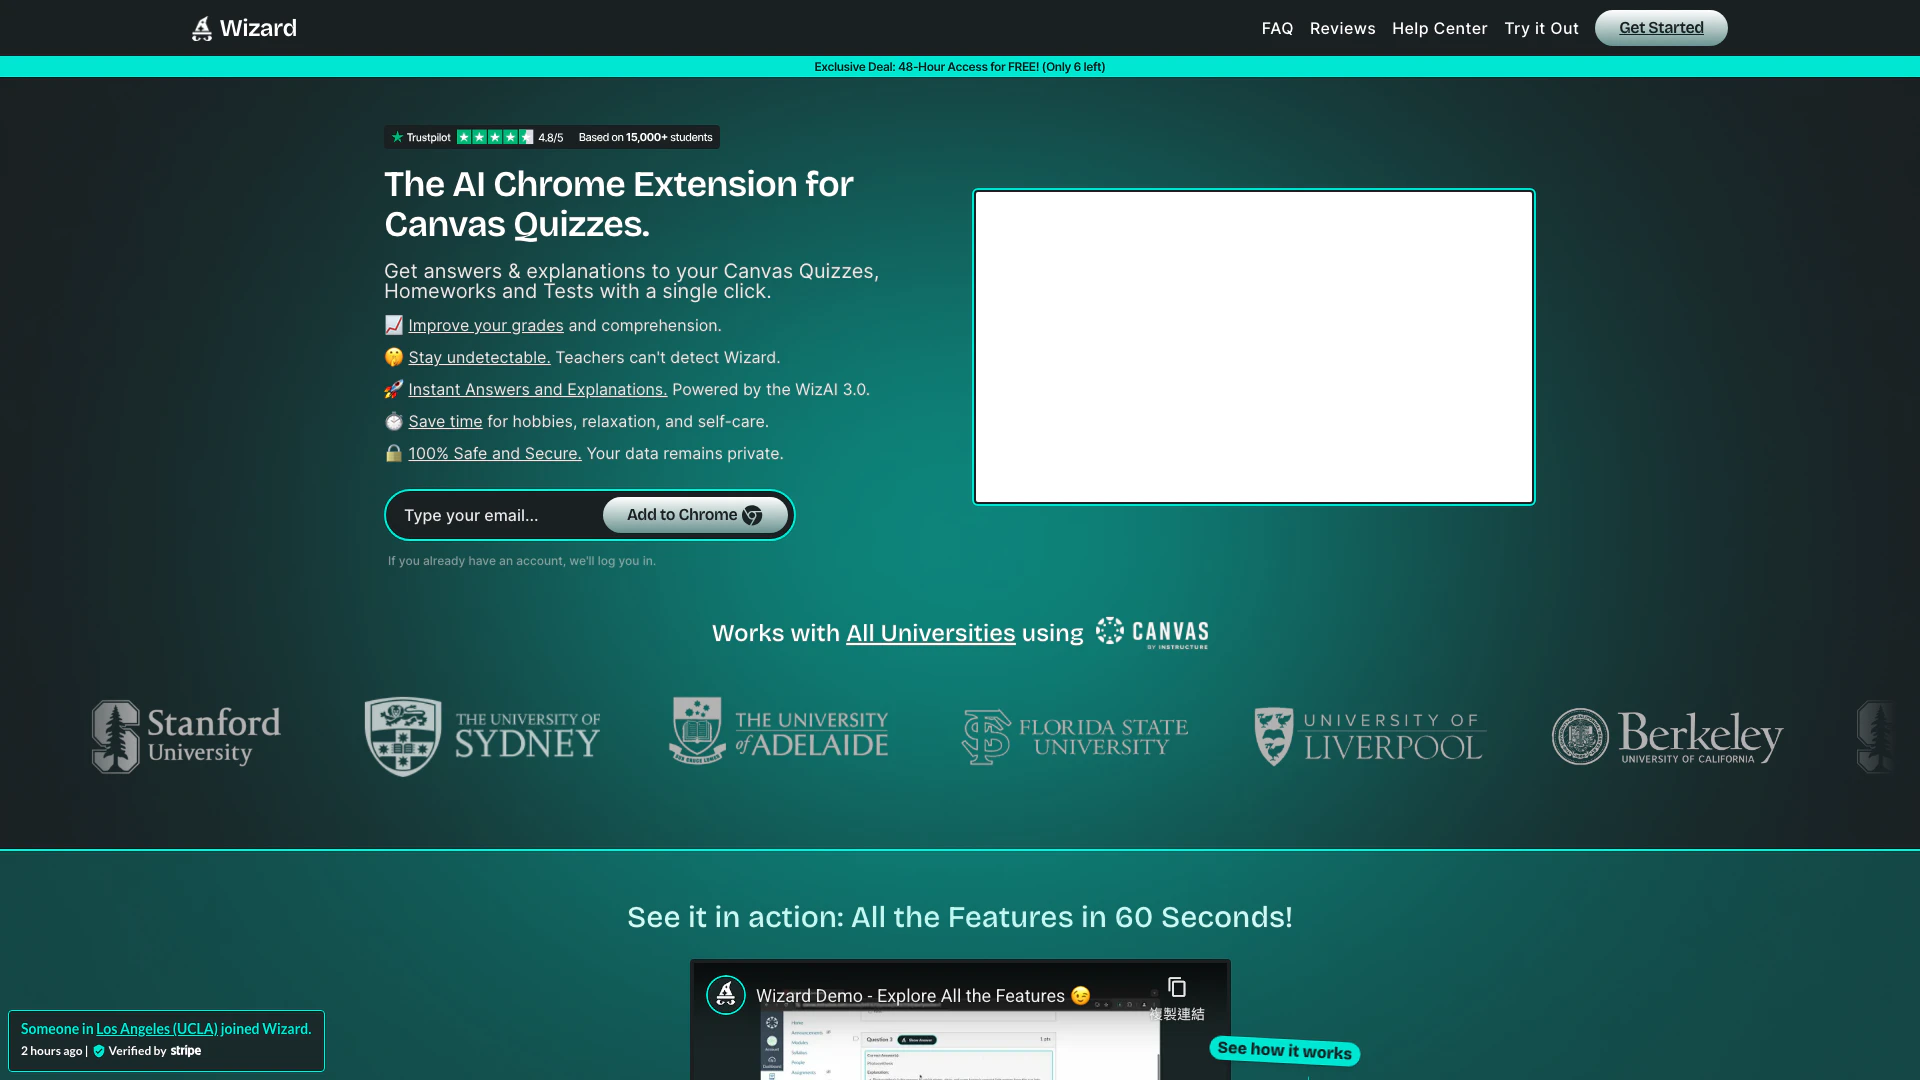
Task: Click the All Universities link
Action: click(930, 633)
